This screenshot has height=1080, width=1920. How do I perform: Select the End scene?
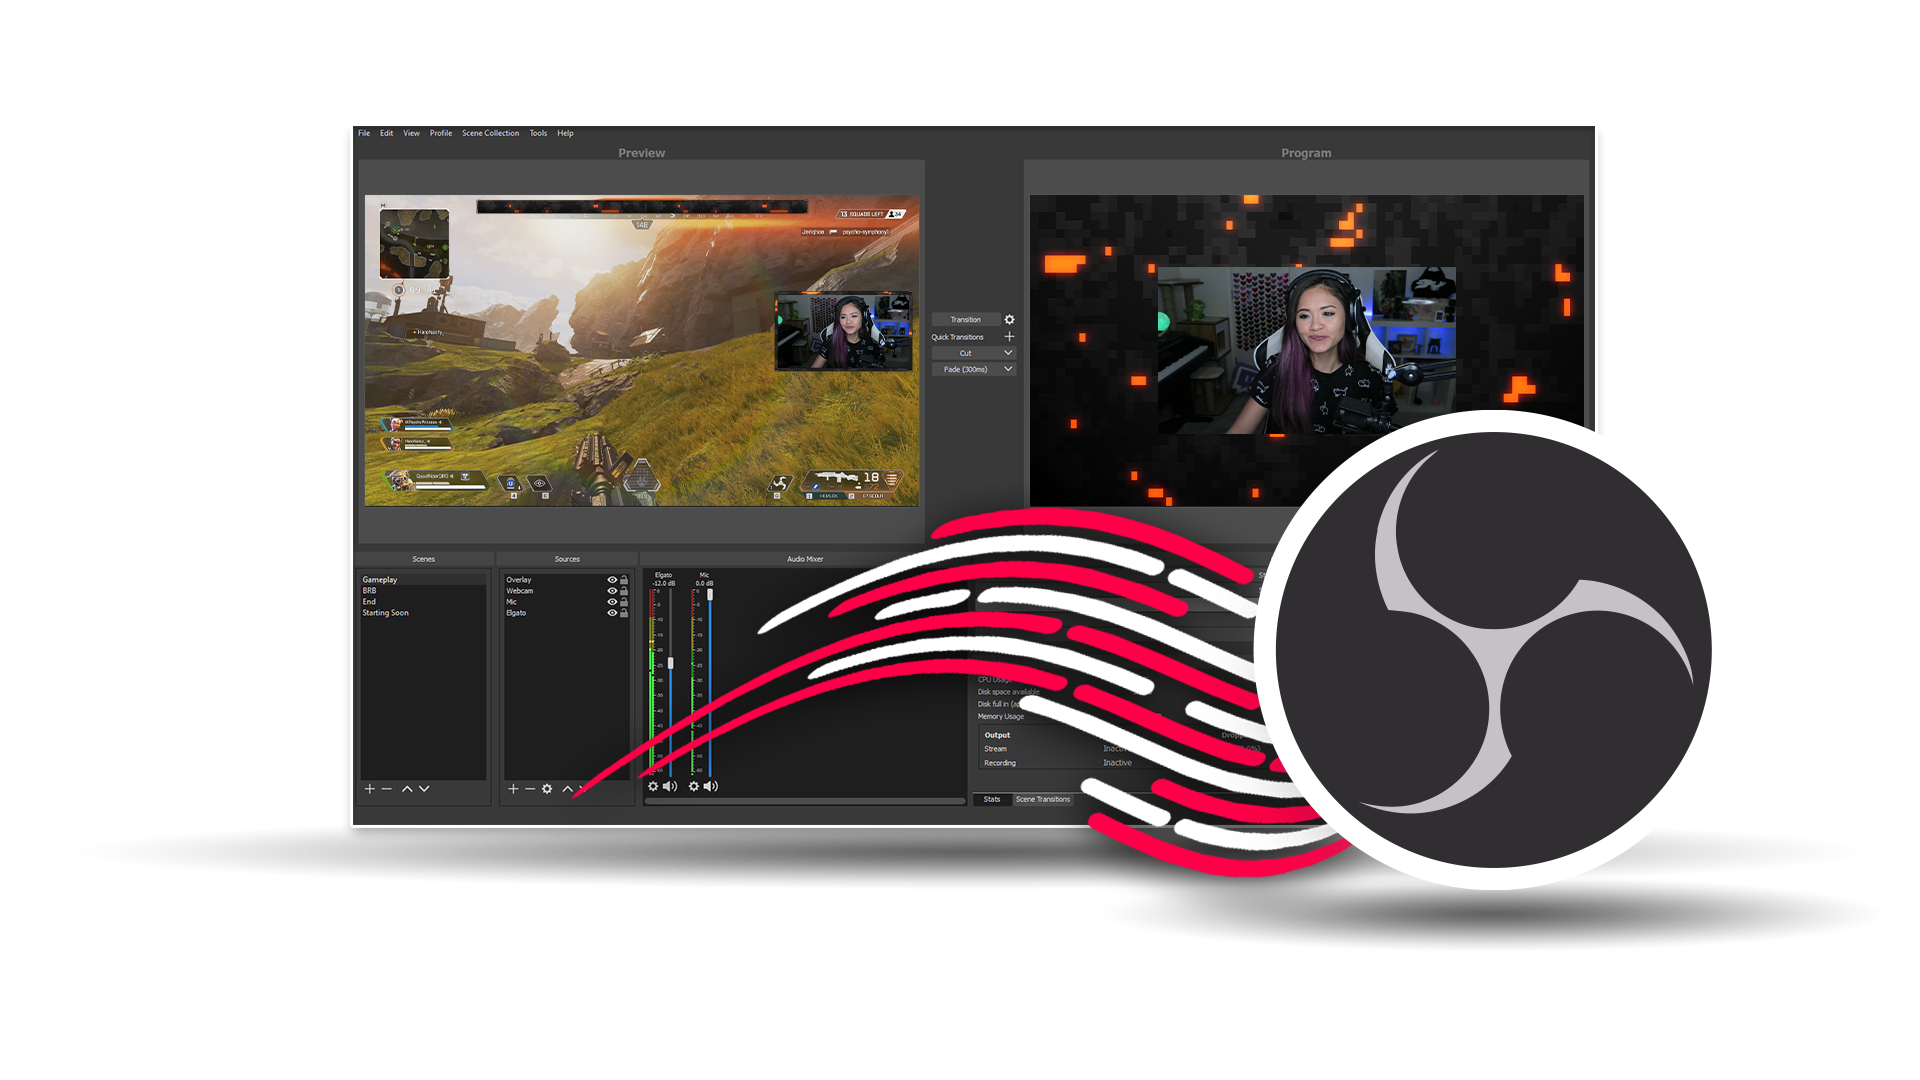coord(423,602)
